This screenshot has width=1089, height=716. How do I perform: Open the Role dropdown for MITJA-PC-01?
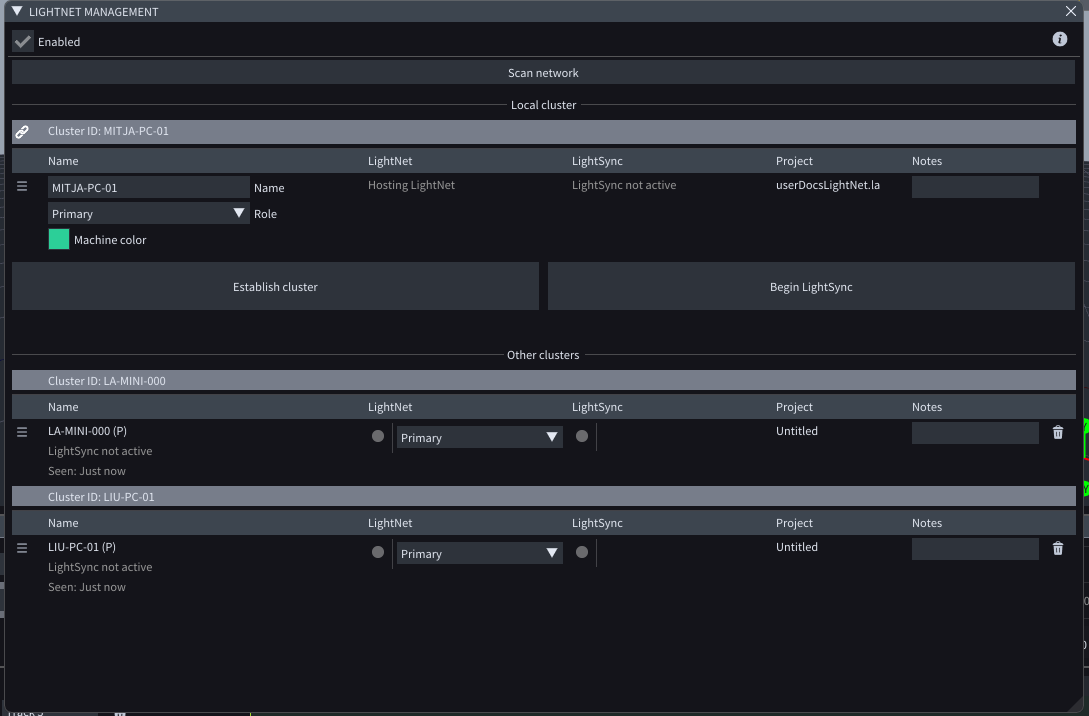pyautogui.click(x=148, y=213)
